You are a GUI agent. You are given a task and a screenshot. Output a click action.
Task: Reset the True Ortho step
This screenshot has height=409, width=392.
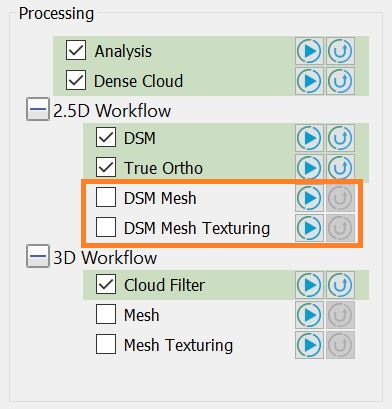coord(340,168)
